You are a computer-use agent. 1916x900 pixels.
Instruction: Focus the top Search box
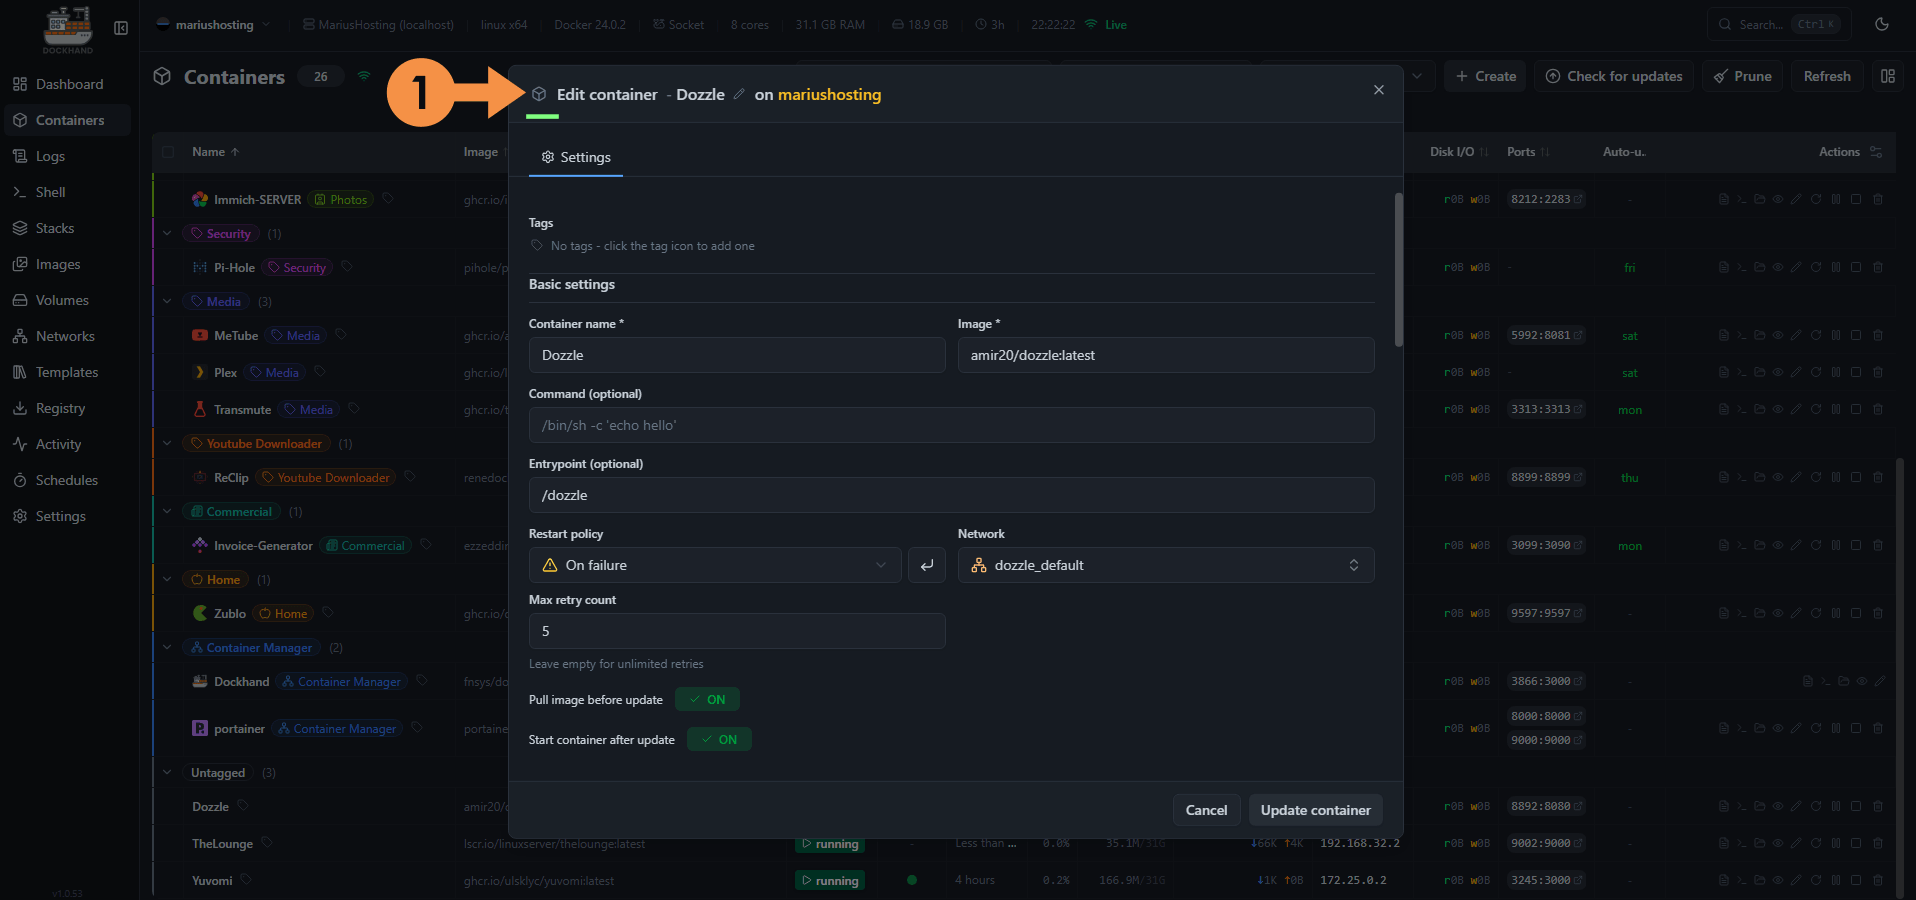1779,24
